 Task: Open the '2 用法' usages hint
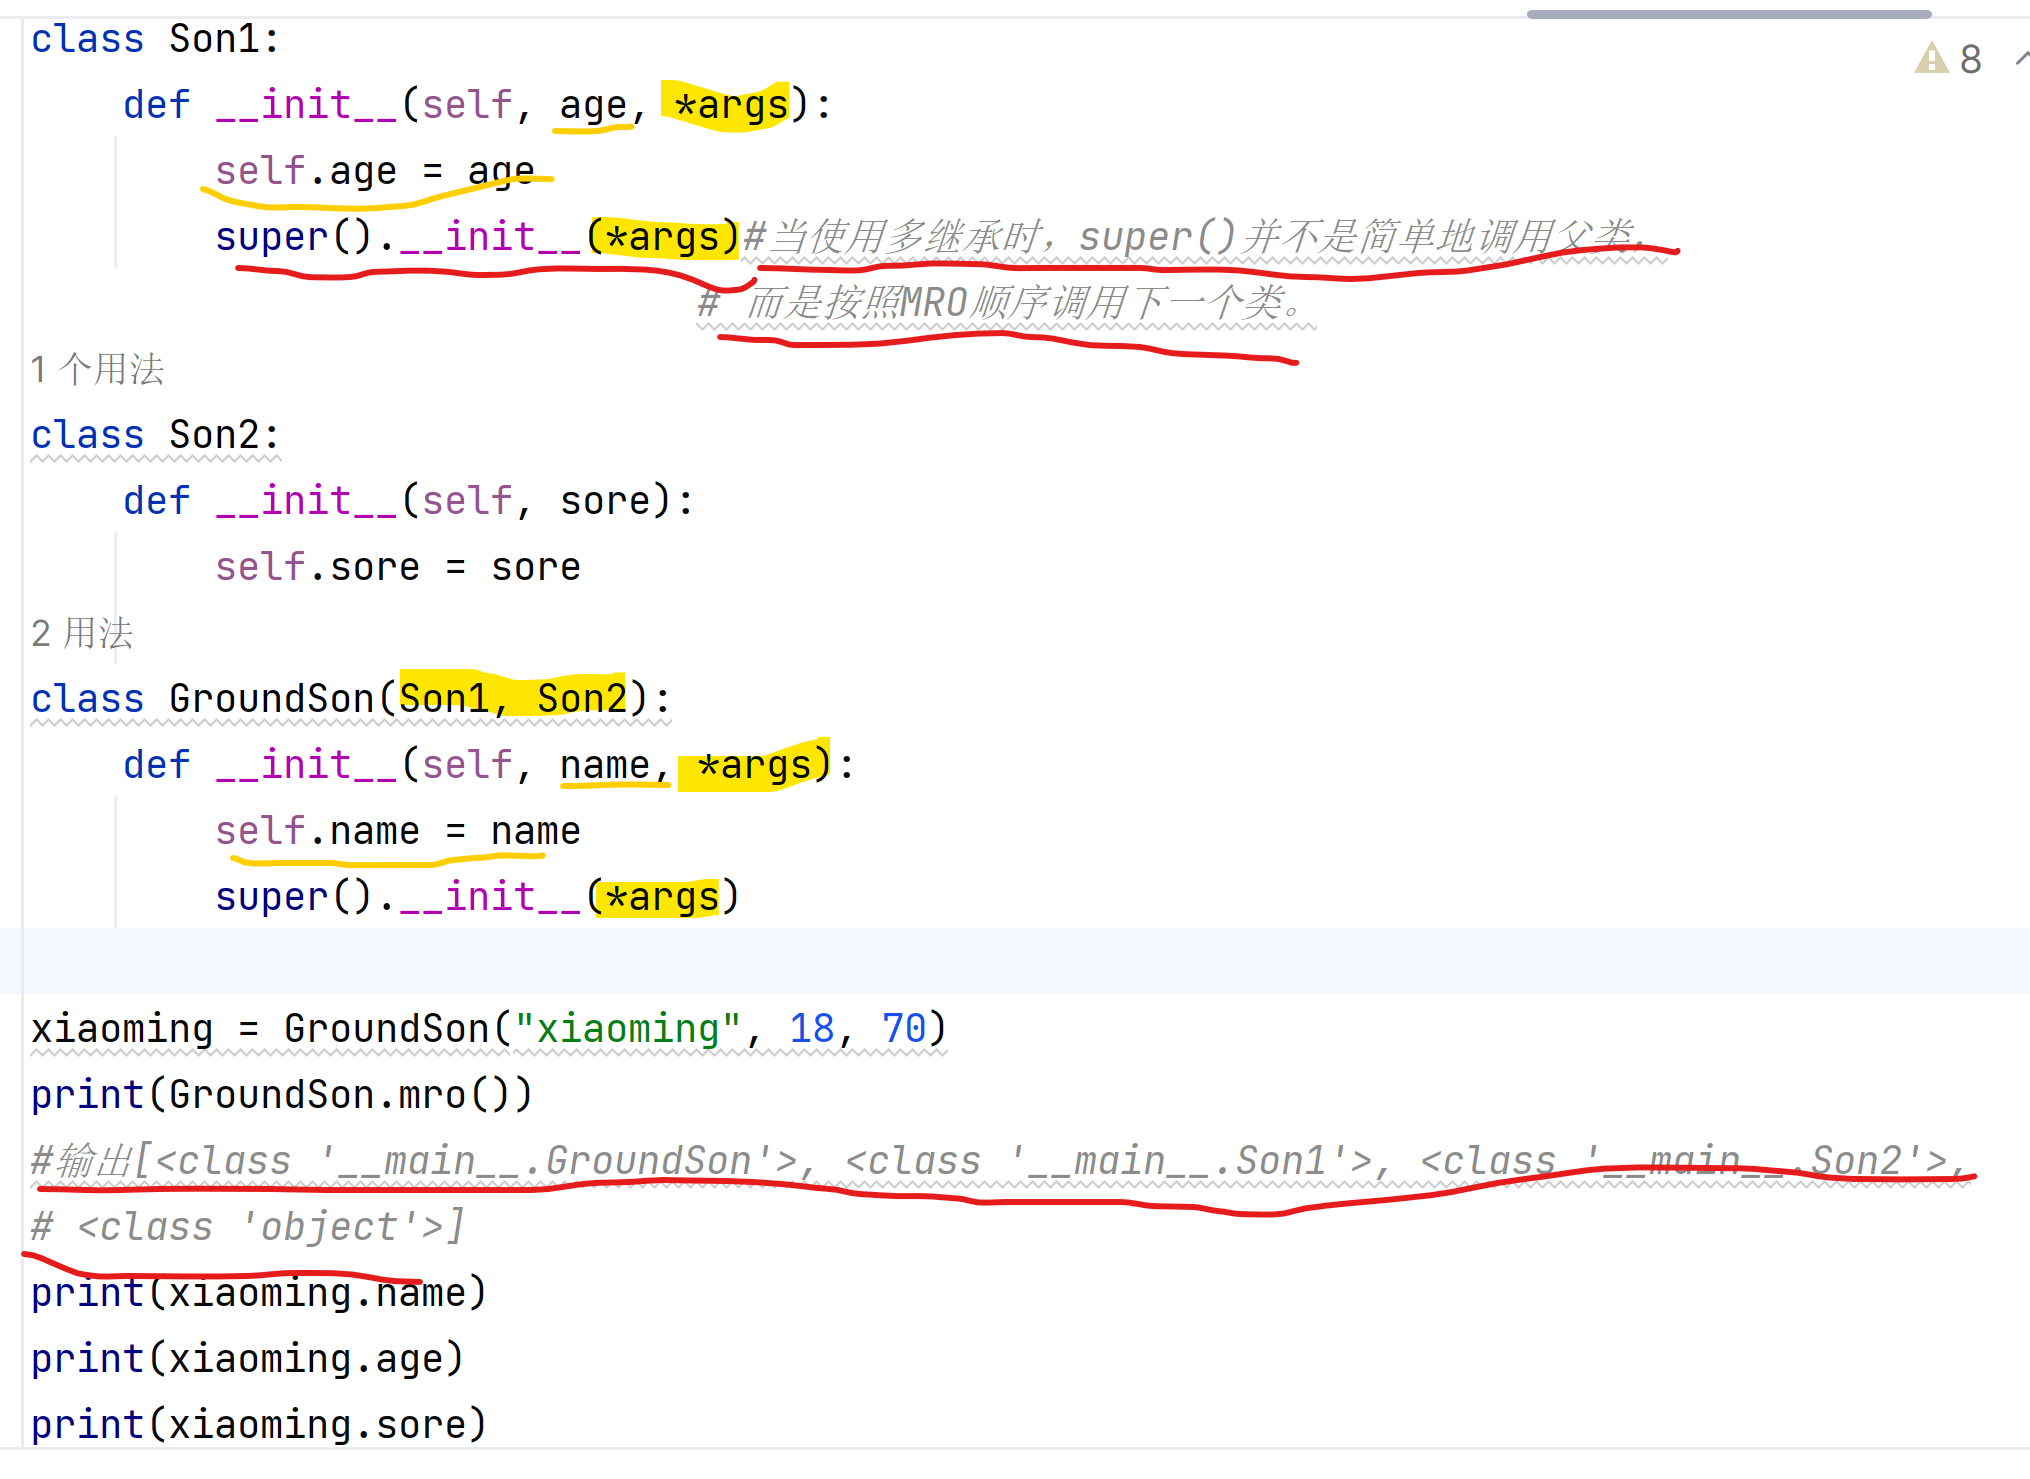(x=82, y=633)
